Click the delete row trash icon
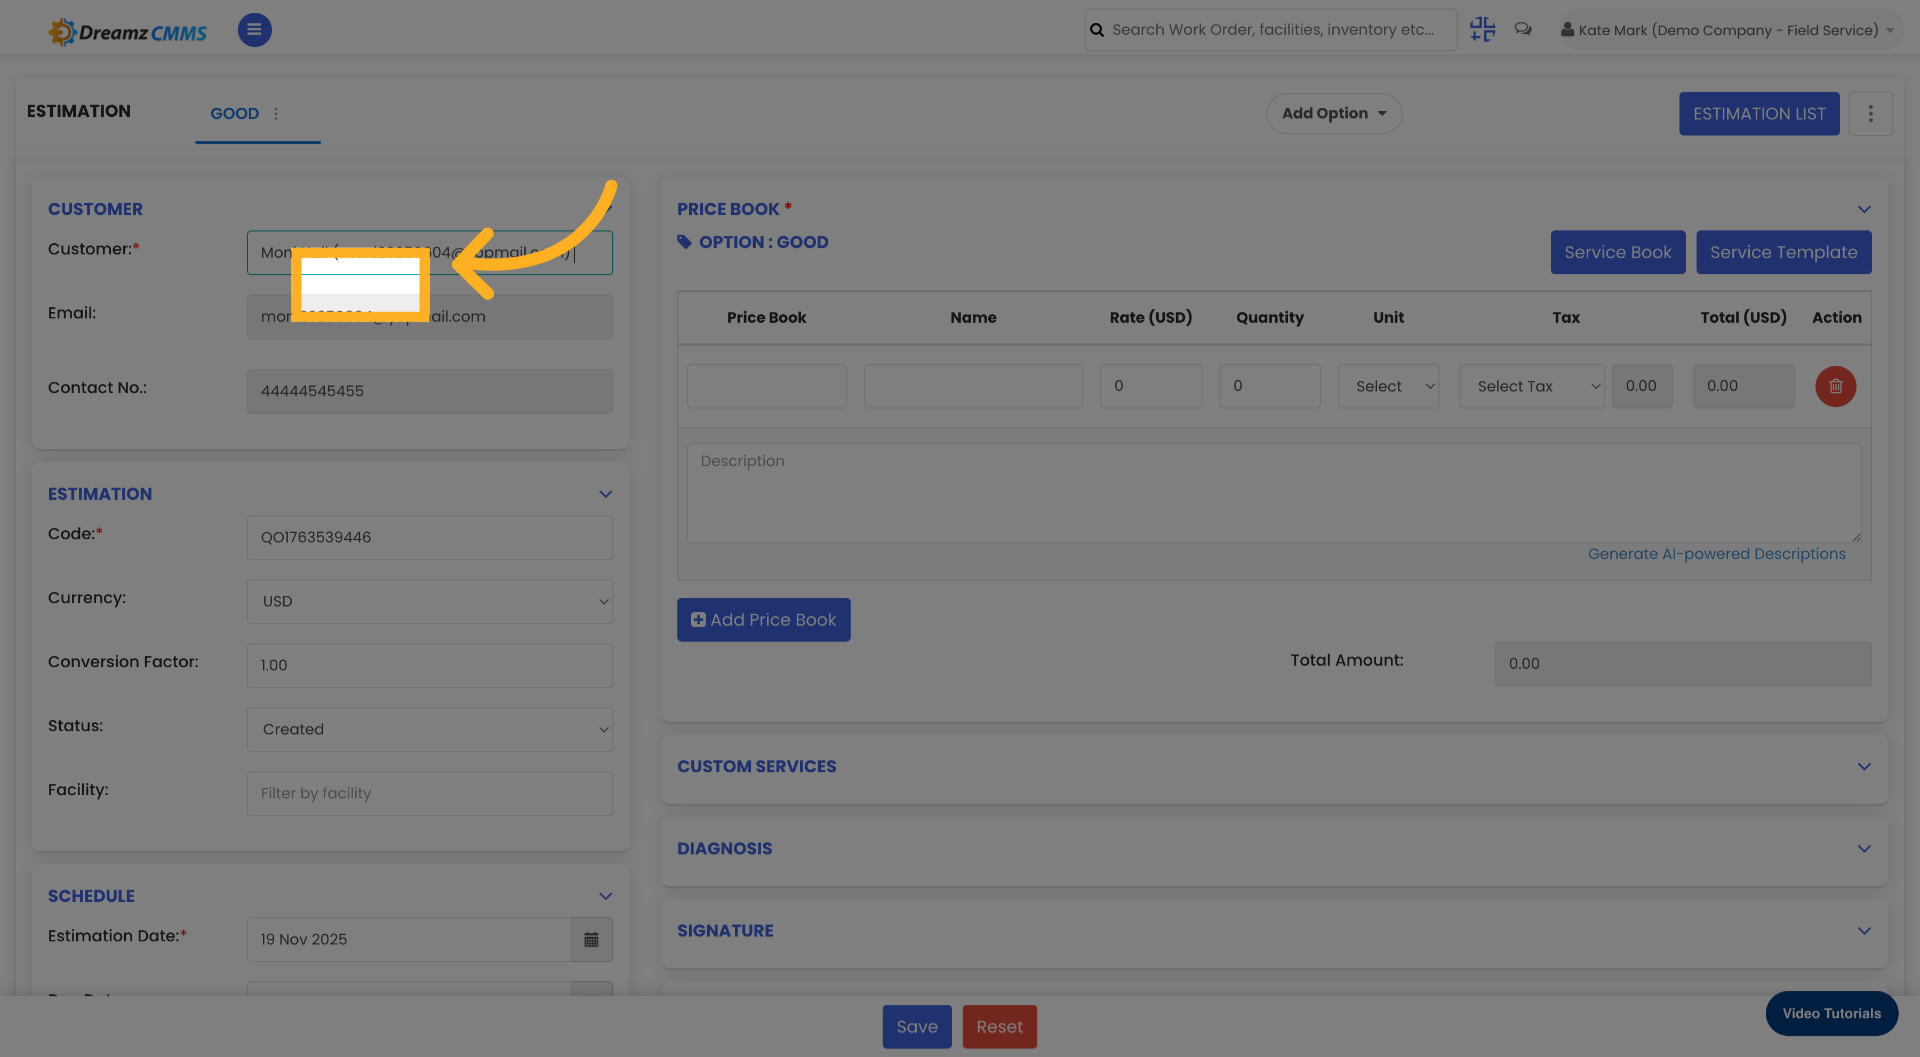 point(1835,386)
